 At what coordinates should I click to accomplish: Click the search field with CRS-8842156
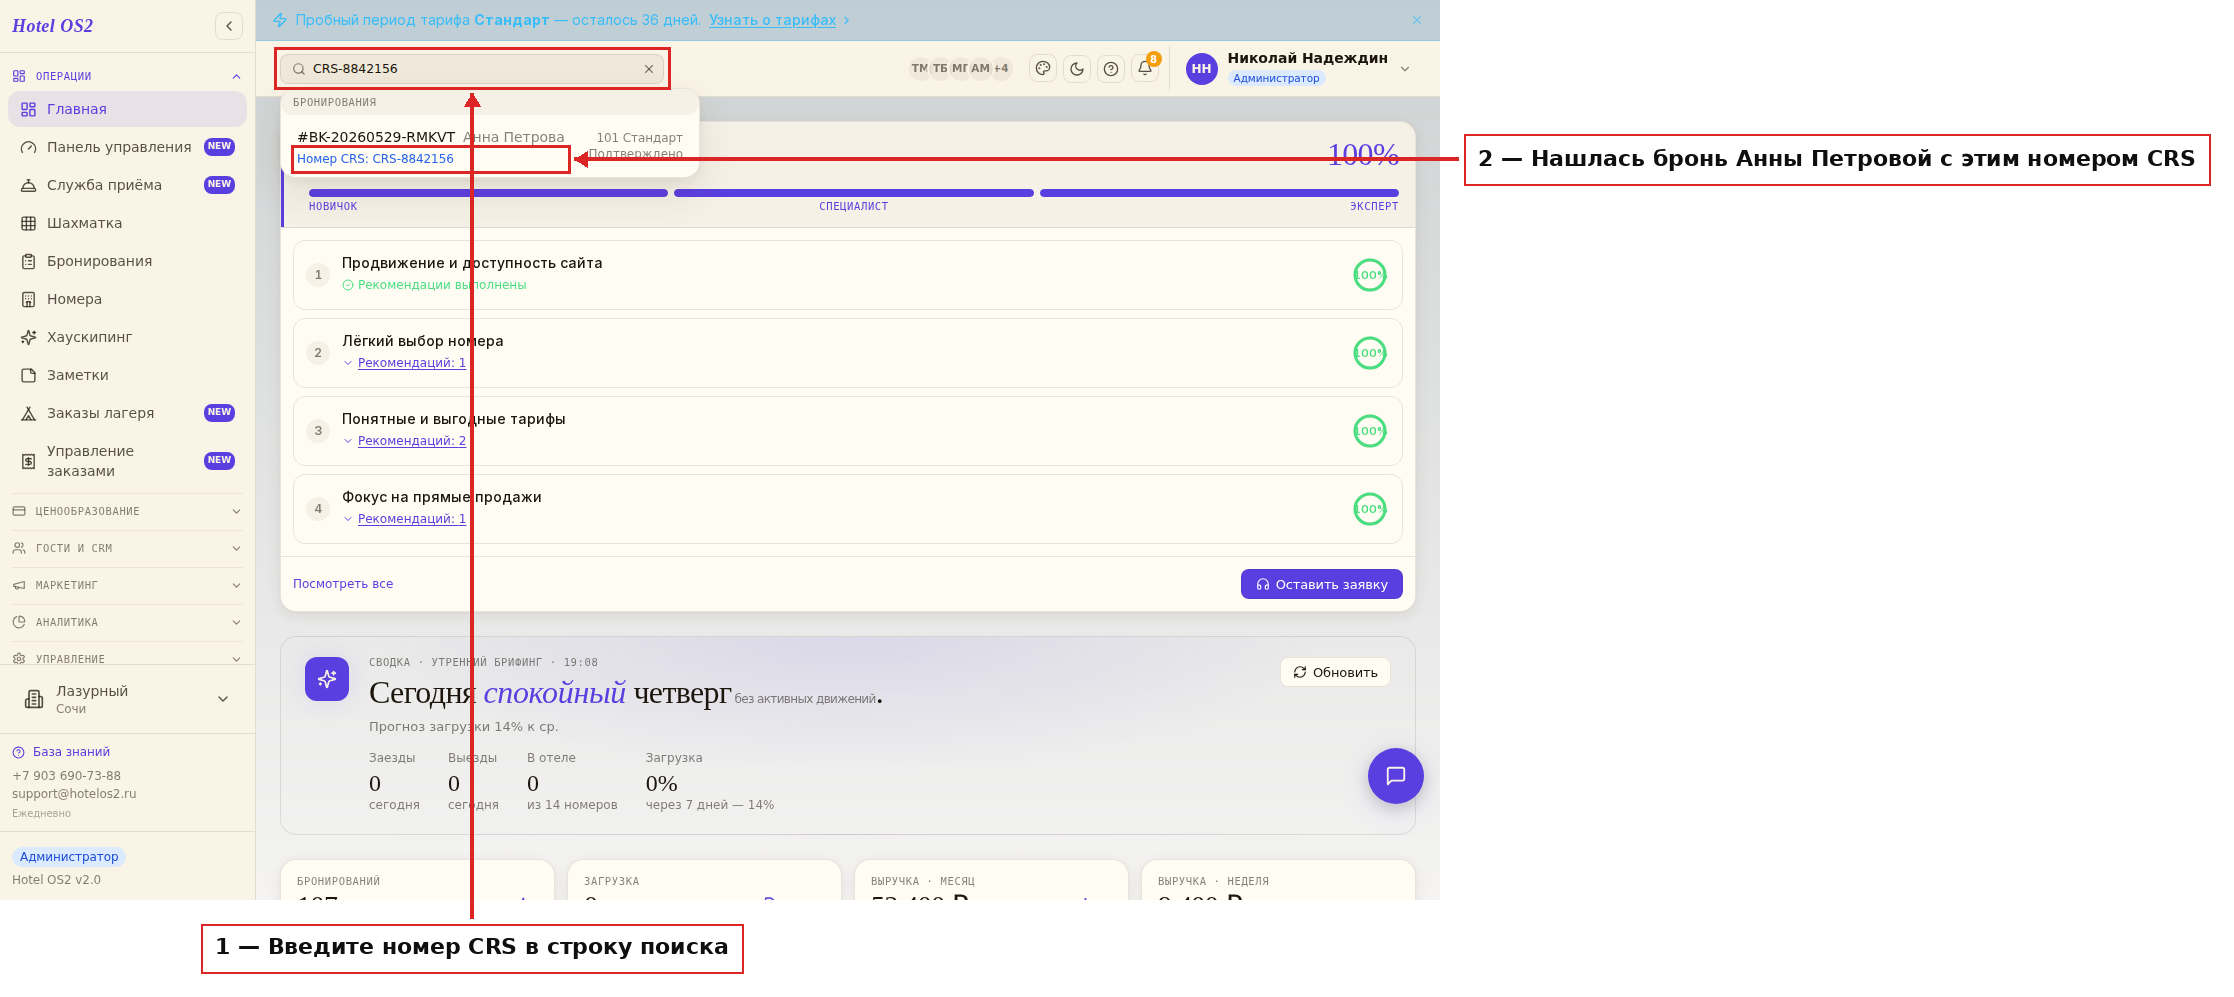[471, 69]
